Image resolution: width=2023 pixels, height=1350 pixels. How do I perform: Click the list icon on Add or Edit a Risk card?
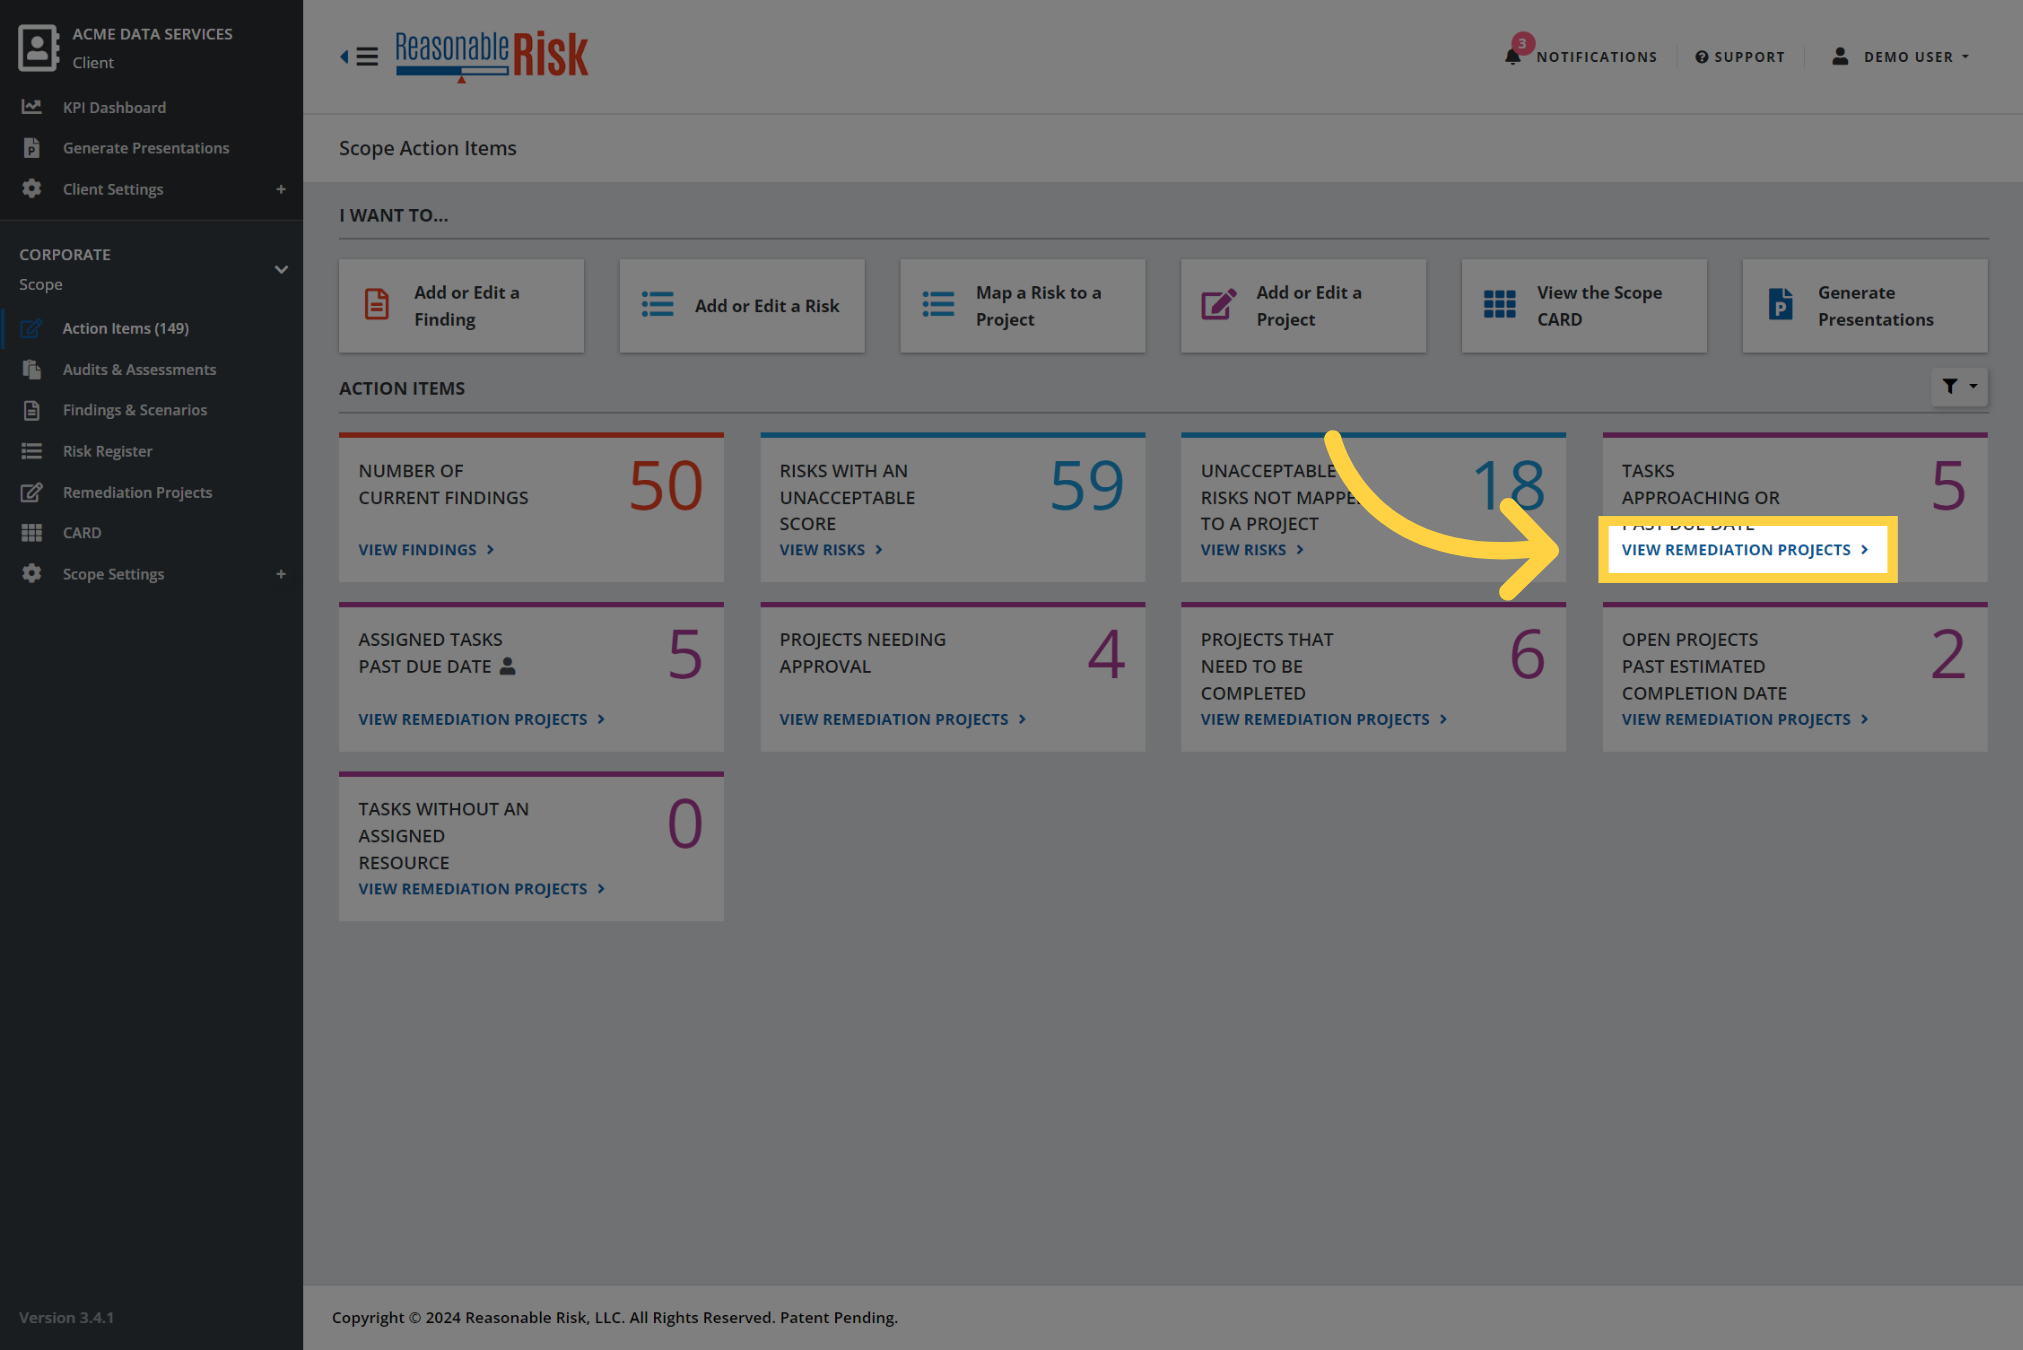click(657, 304)
